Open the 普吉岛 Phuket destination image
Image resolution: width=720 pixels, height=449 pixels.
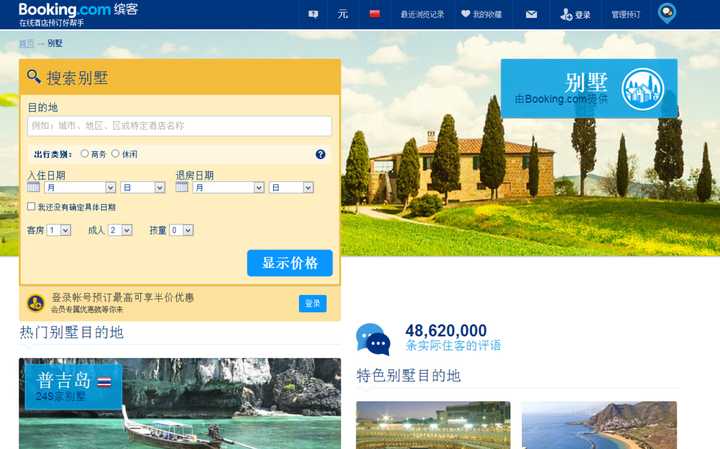[x=180, y=404]
